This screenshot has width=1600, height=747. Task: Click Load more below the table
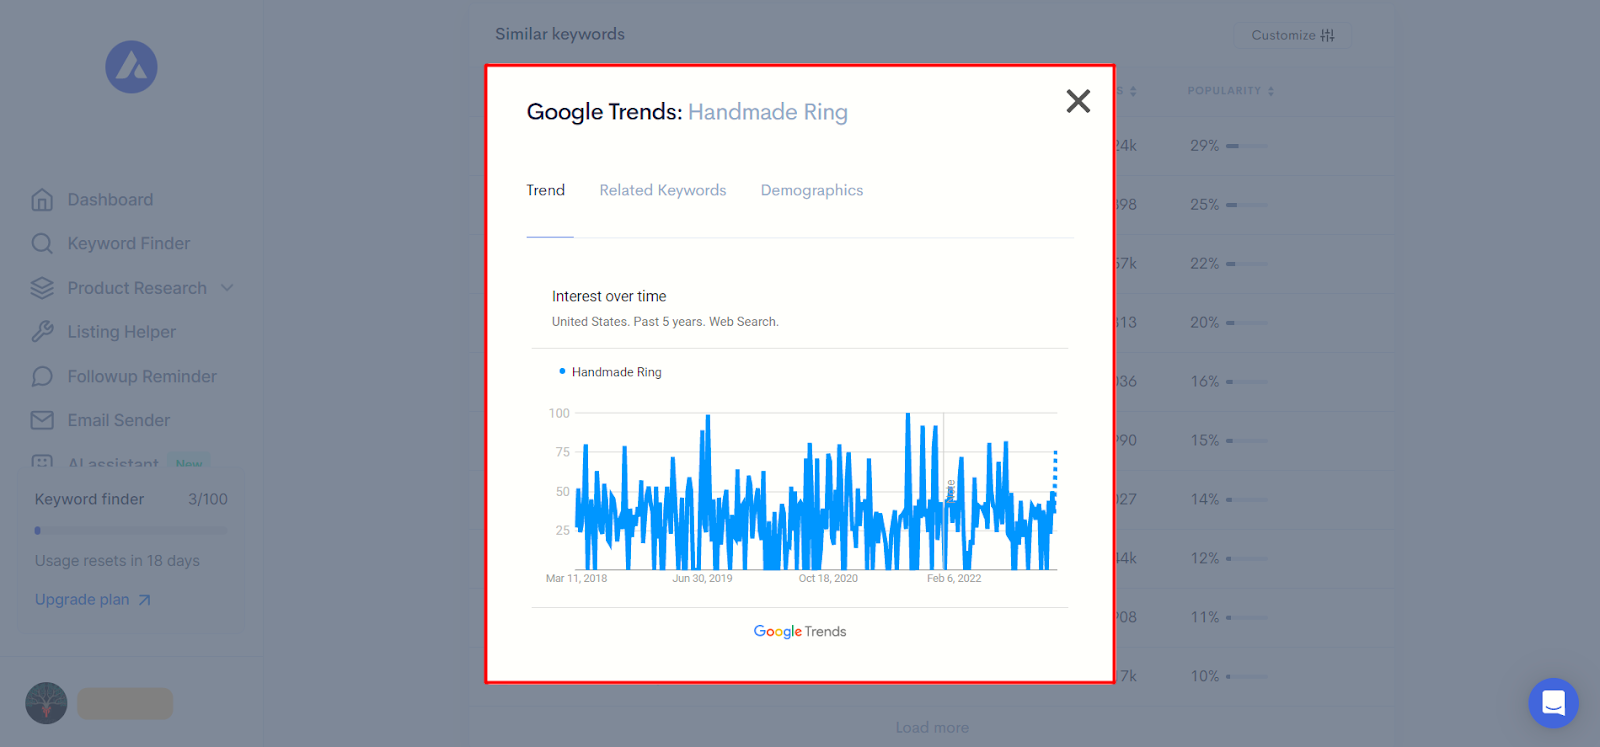[x=931, y=727]
